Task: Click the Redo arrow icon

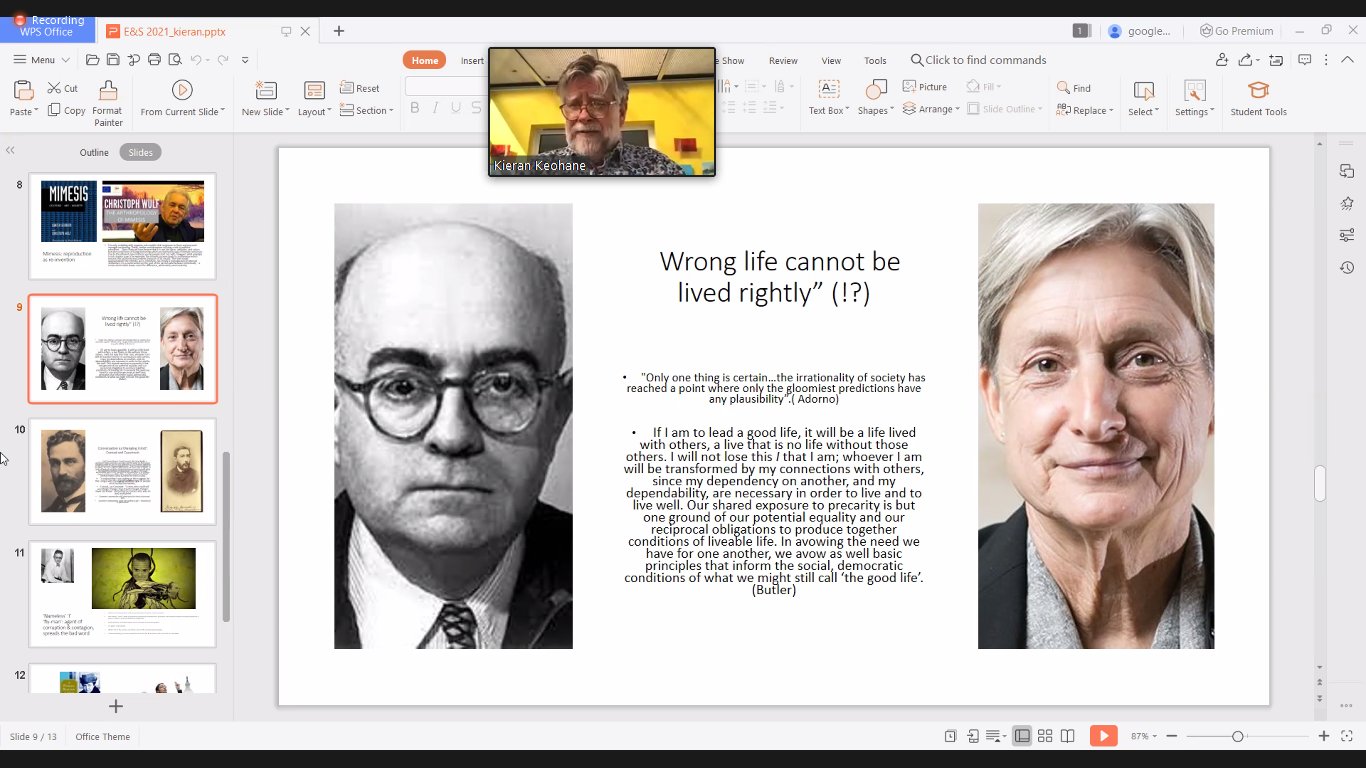Action: tap(222, 60)
